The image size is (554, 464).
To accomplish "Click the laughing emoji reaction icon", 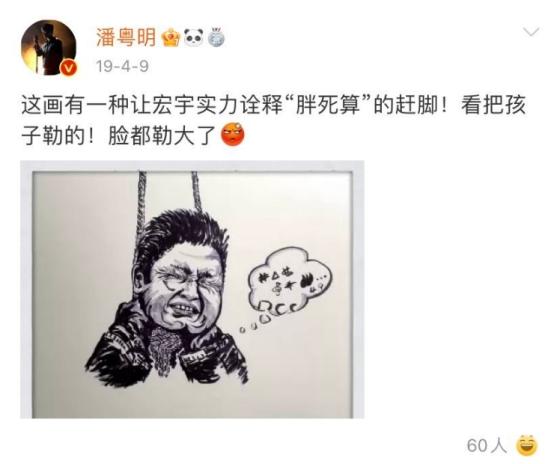I will 526,445.
